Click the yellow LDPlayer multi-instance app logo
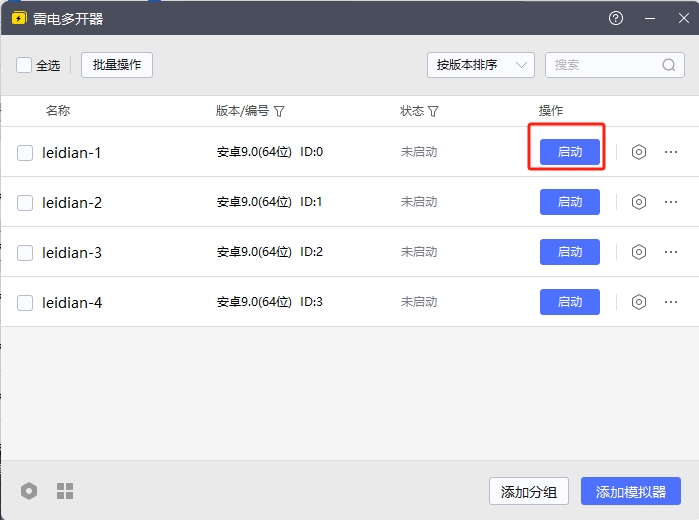 [19, 18]
